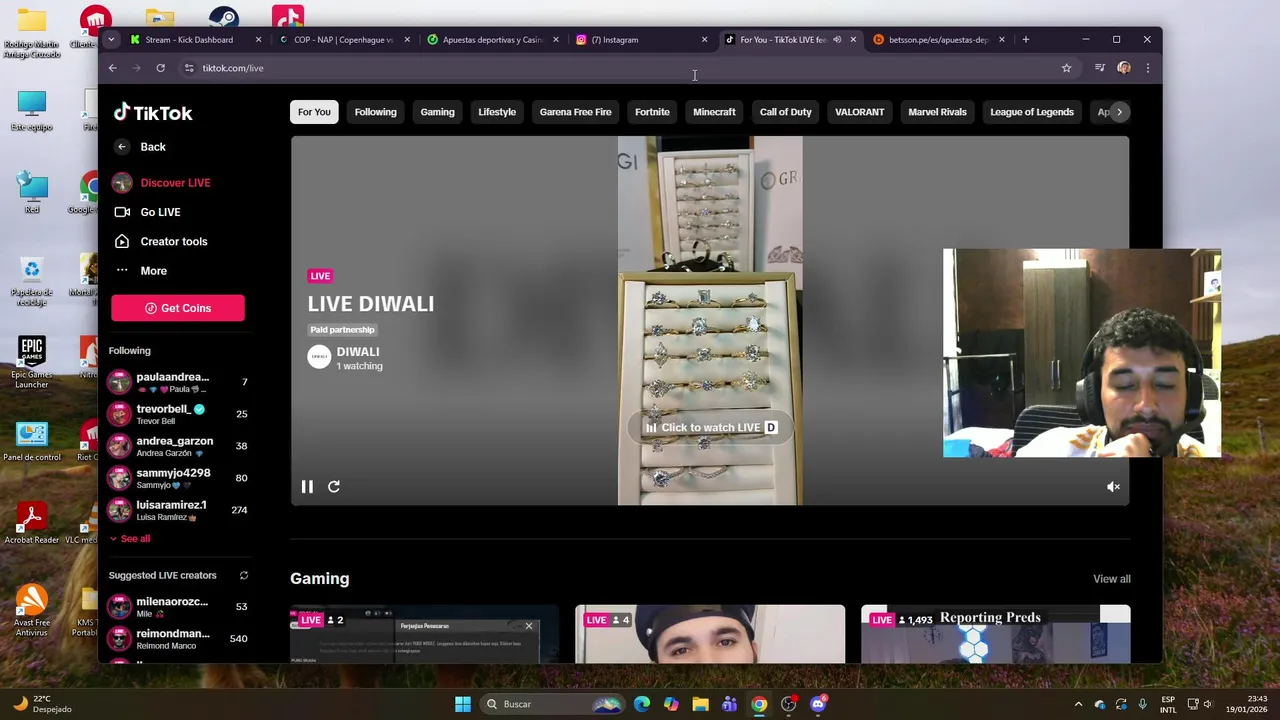Switch to Apuestas deportivas y Casino tab

click(x=492, y=40)
